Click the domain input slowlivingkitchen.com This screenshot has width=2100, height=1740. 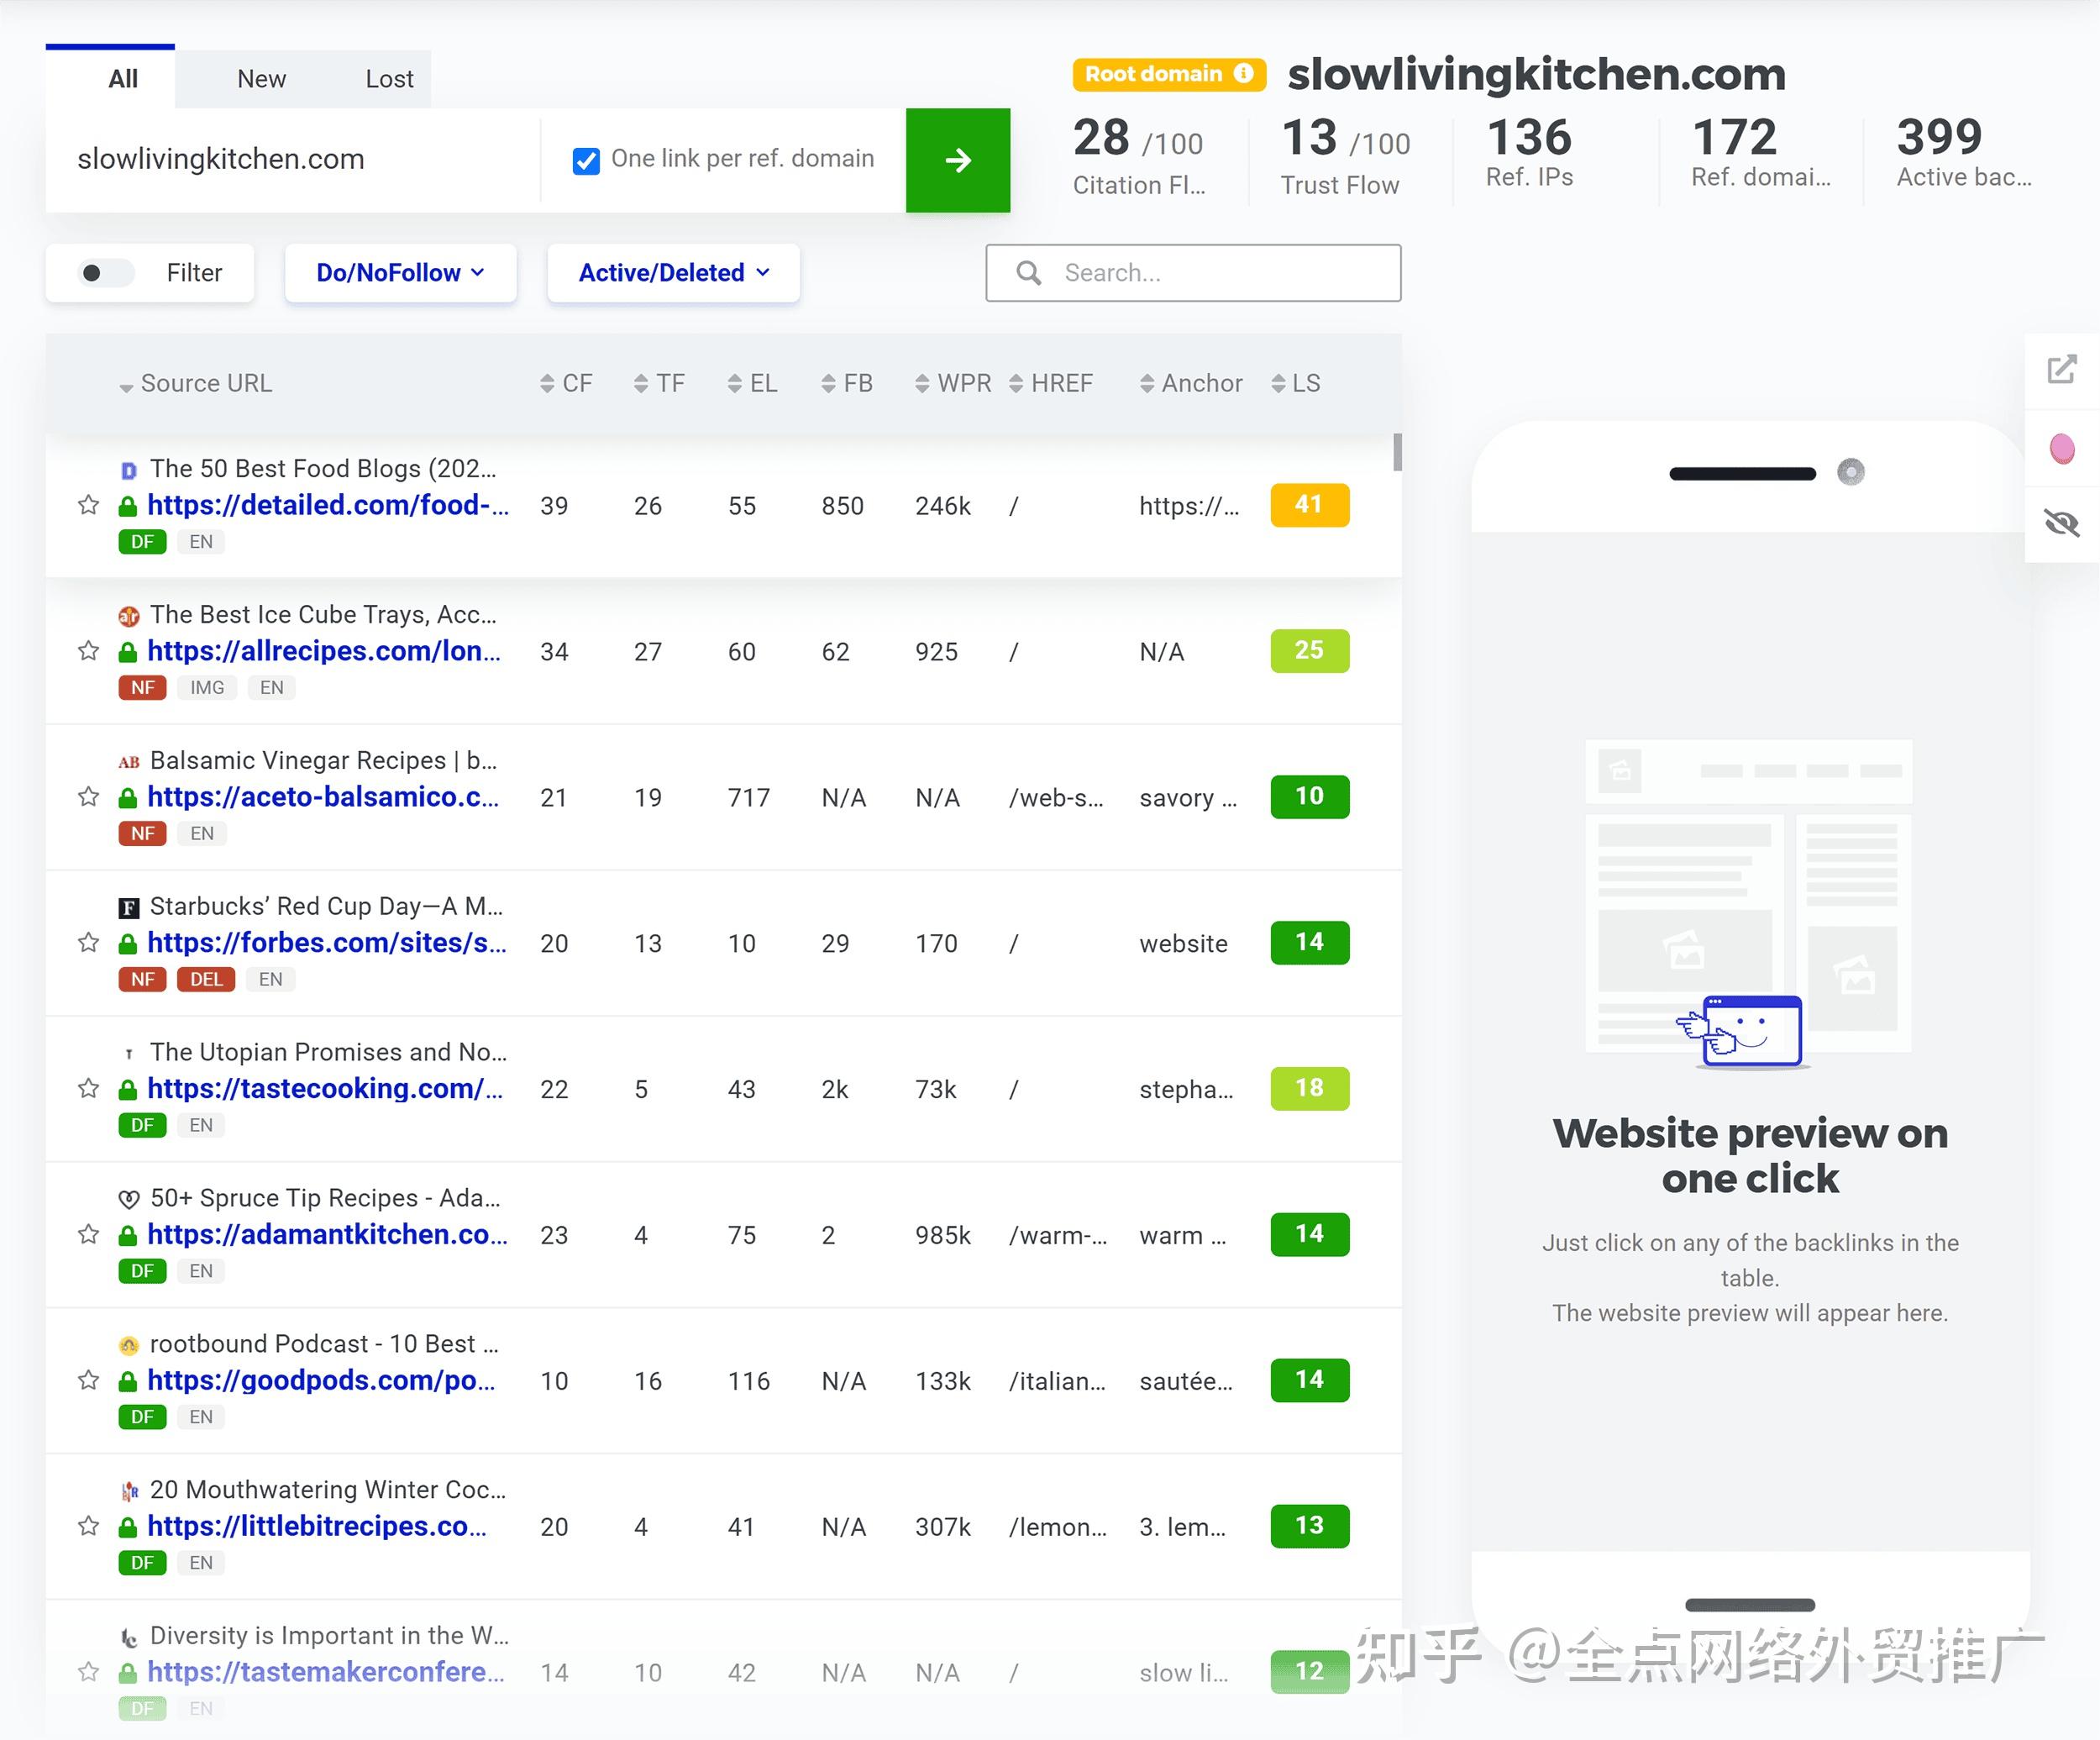(x=293, y=160)
